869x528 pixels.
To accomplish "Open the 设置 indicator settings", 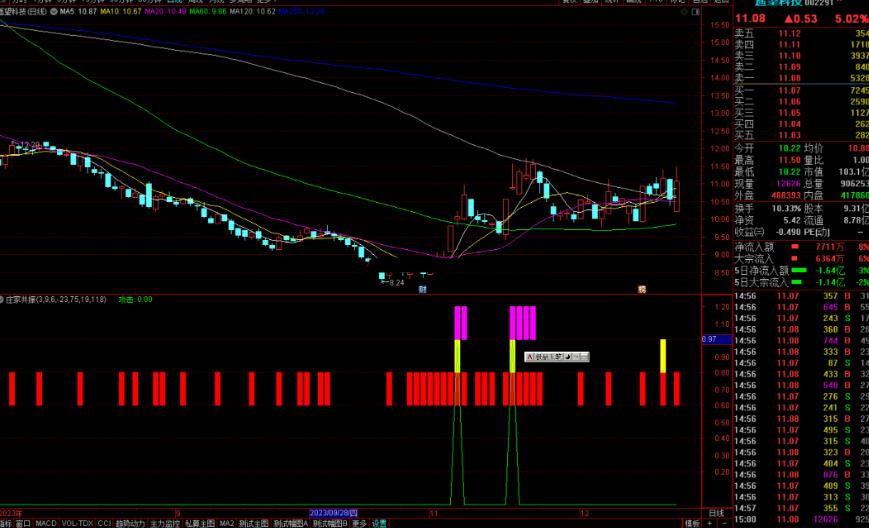I will 379,524.
